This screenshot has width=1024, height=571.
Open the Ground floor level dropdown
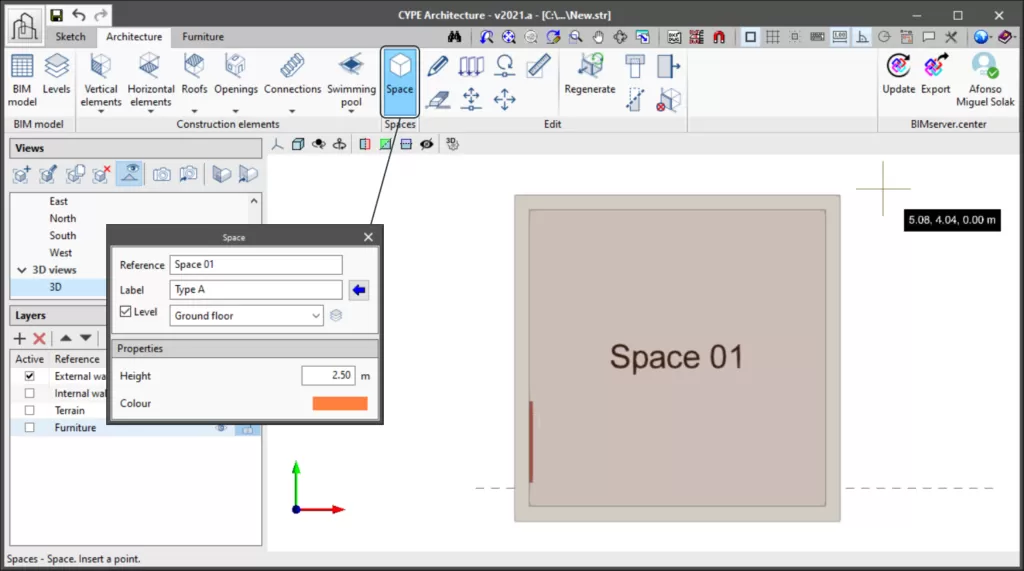(247, 316)
